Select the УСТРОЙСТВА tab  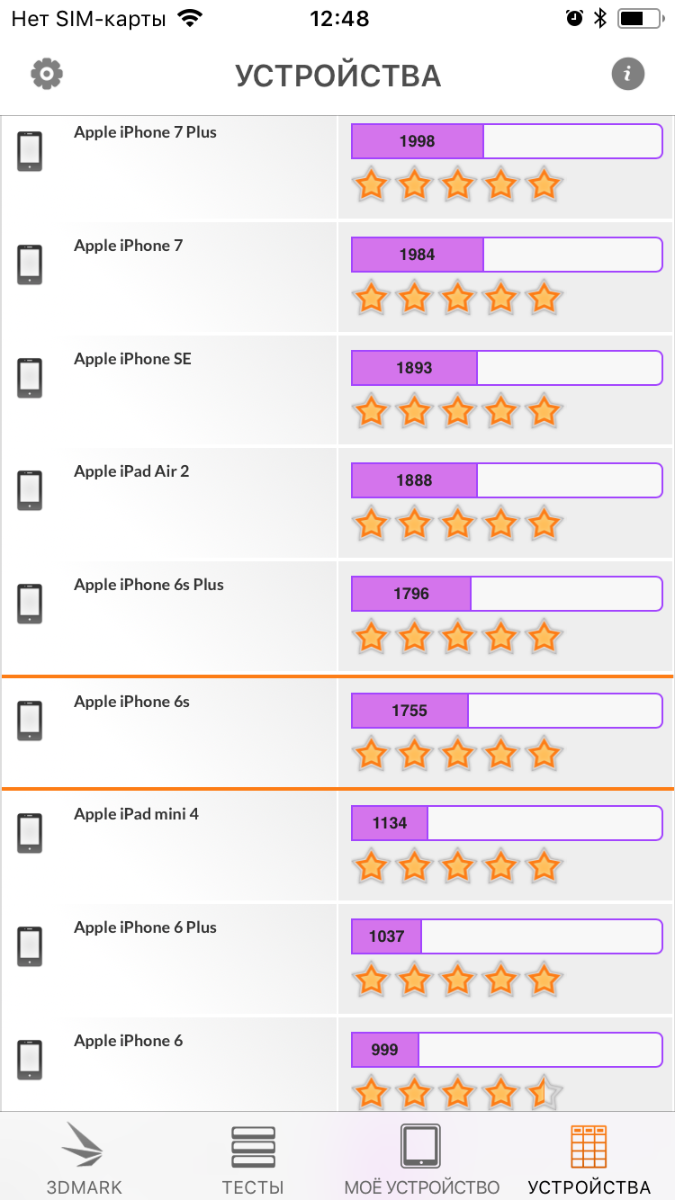pos(589,1160)
